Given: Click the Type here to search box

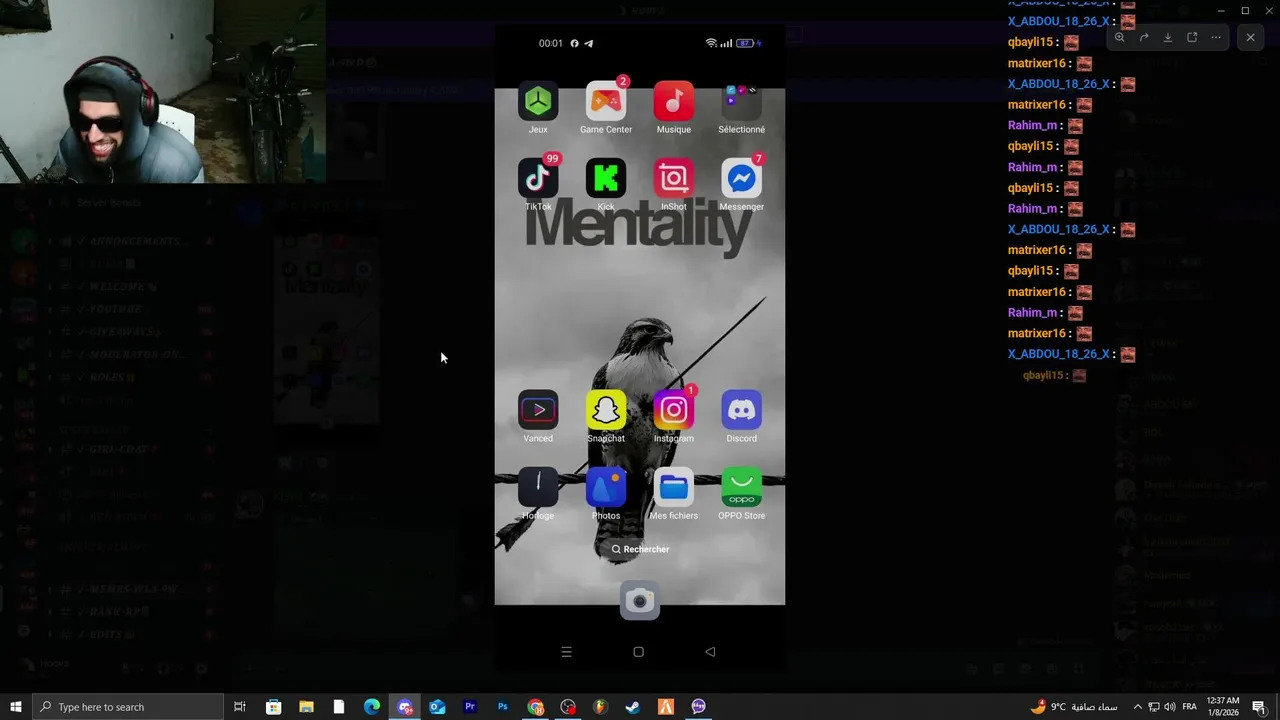Looking at the screenshot, I should click(128, 707).
